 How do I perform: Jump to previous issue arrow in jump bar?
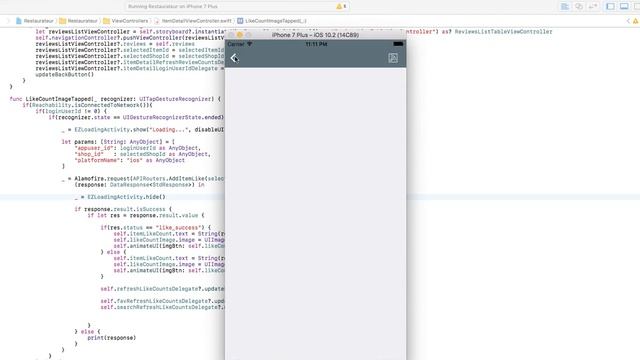[x=628, y=21]
